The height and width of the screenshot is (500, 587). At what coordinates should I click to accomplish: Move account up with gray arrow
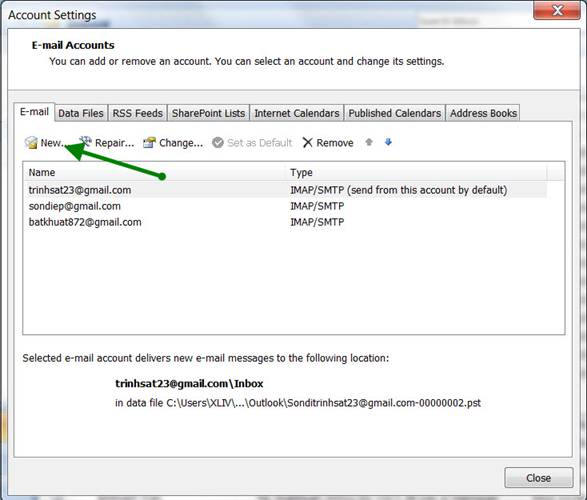pos(369,142)
